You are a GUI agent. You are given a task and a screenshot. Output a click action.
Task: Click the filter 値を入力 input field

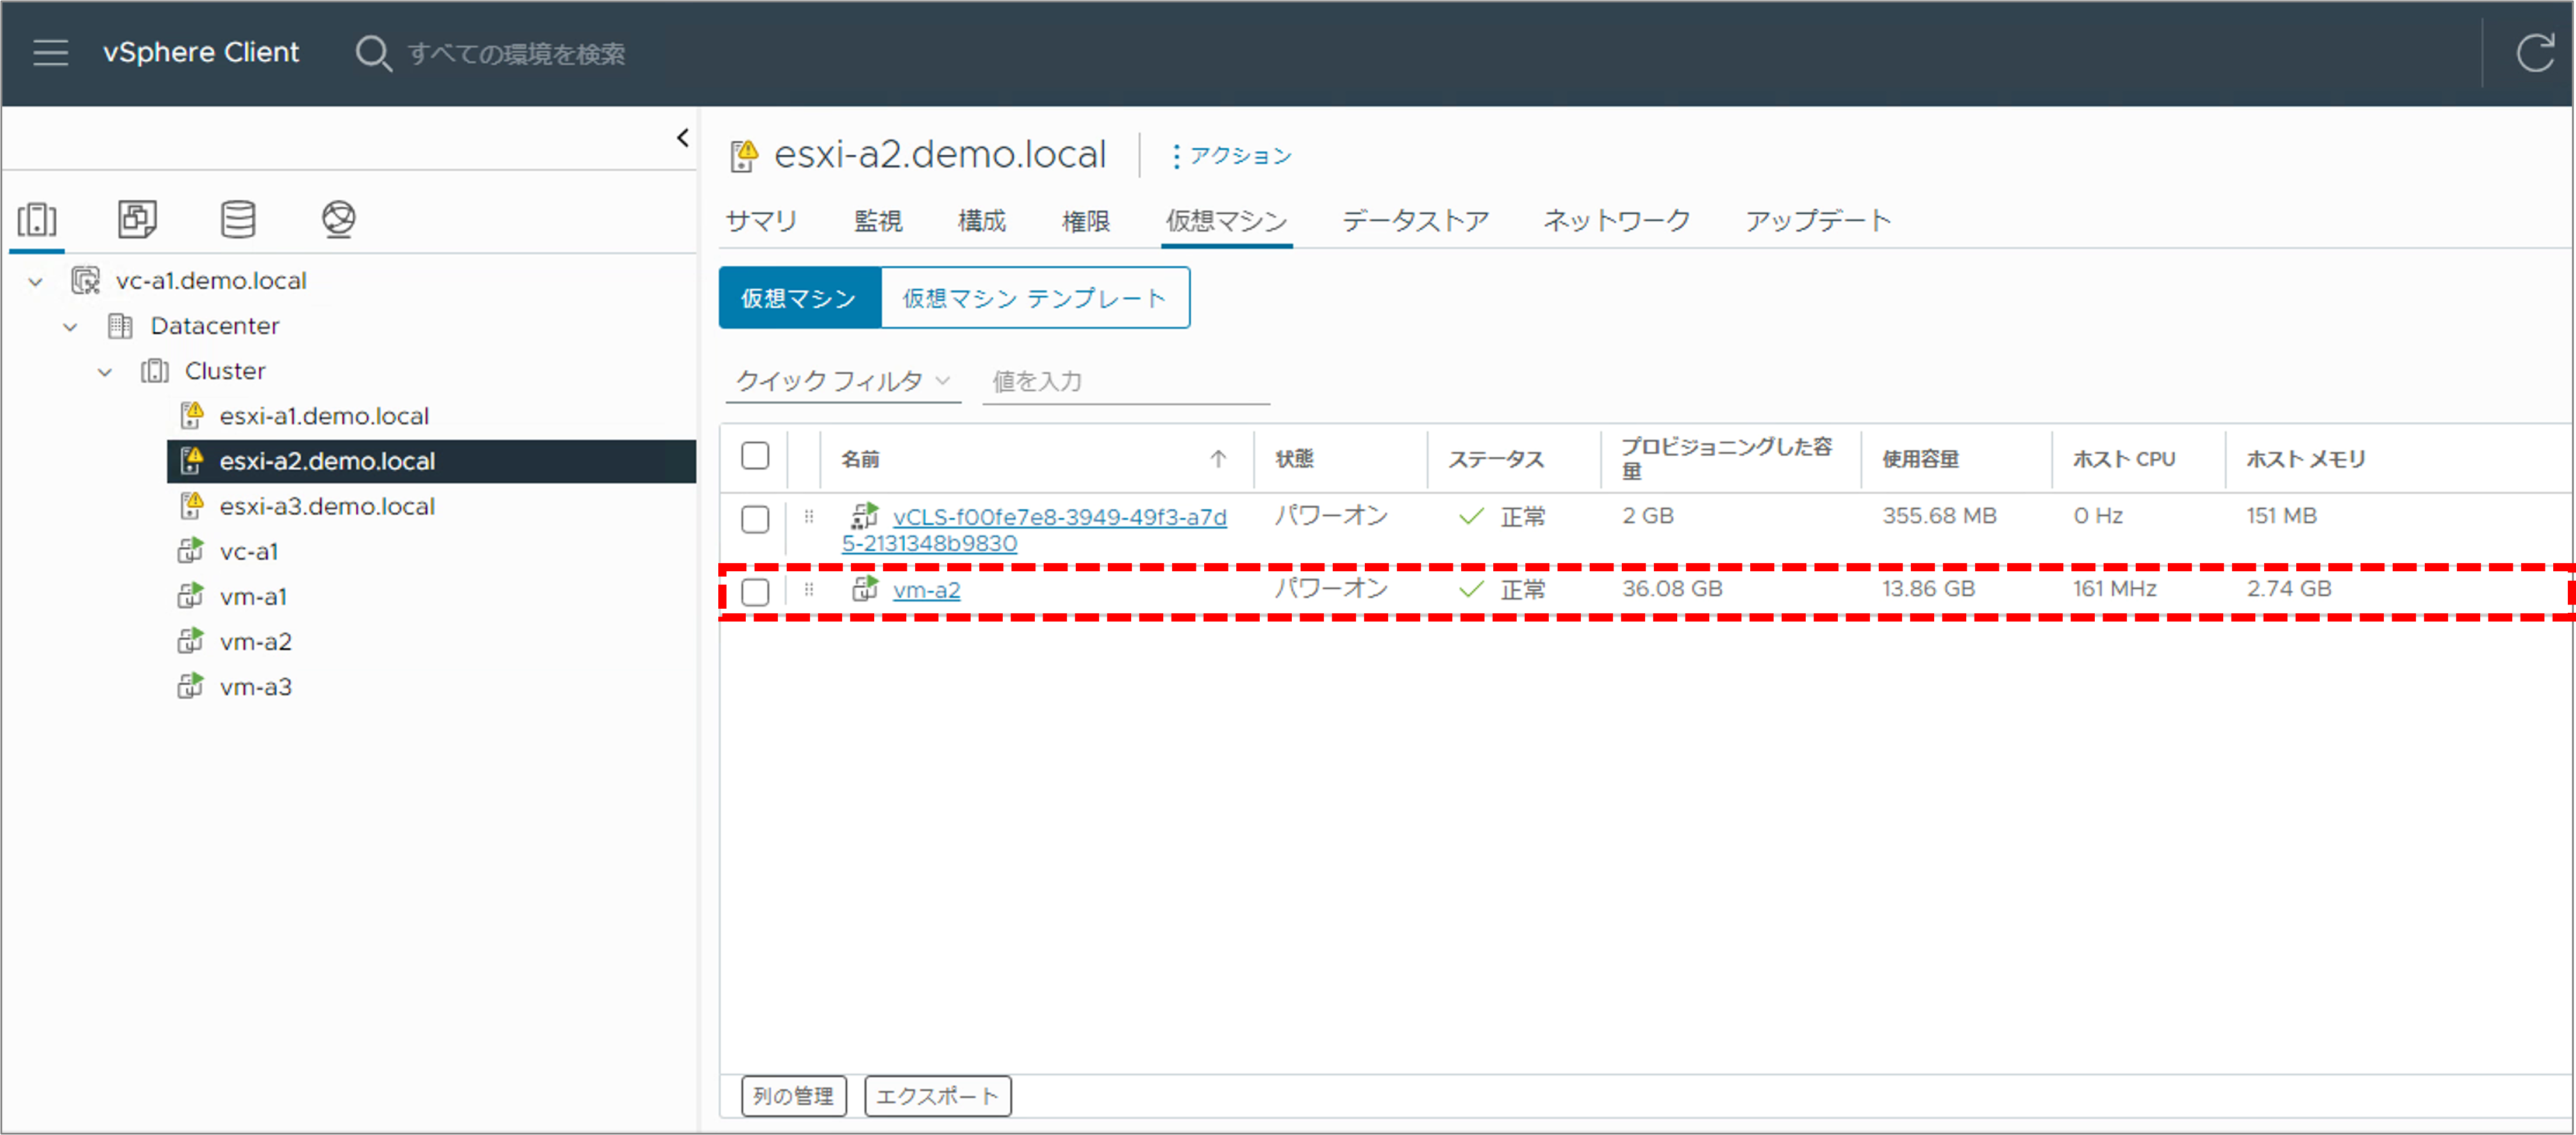1126,381
